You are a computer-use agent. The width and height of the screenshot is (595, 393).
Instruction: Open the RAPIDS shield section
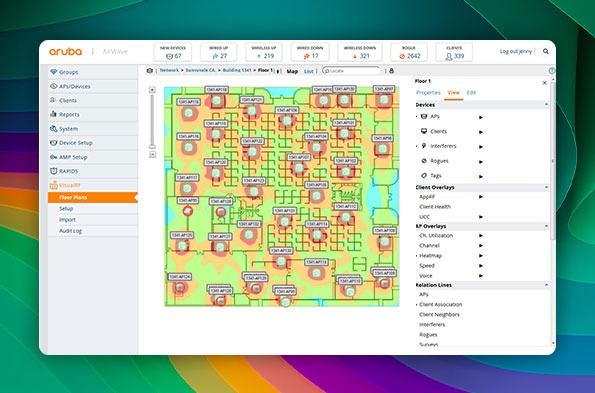(x=93, y=171)
